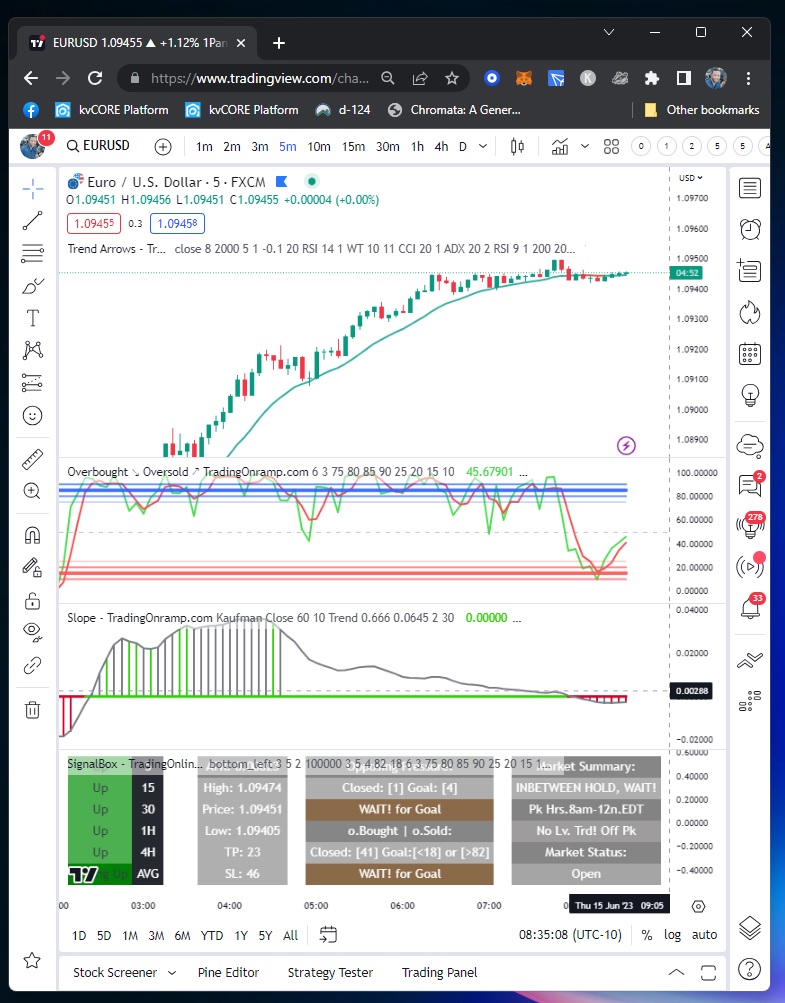The image size is (785, 1003).
Task: Click the Remove Objects trash icon
Action: click(32, 709)
